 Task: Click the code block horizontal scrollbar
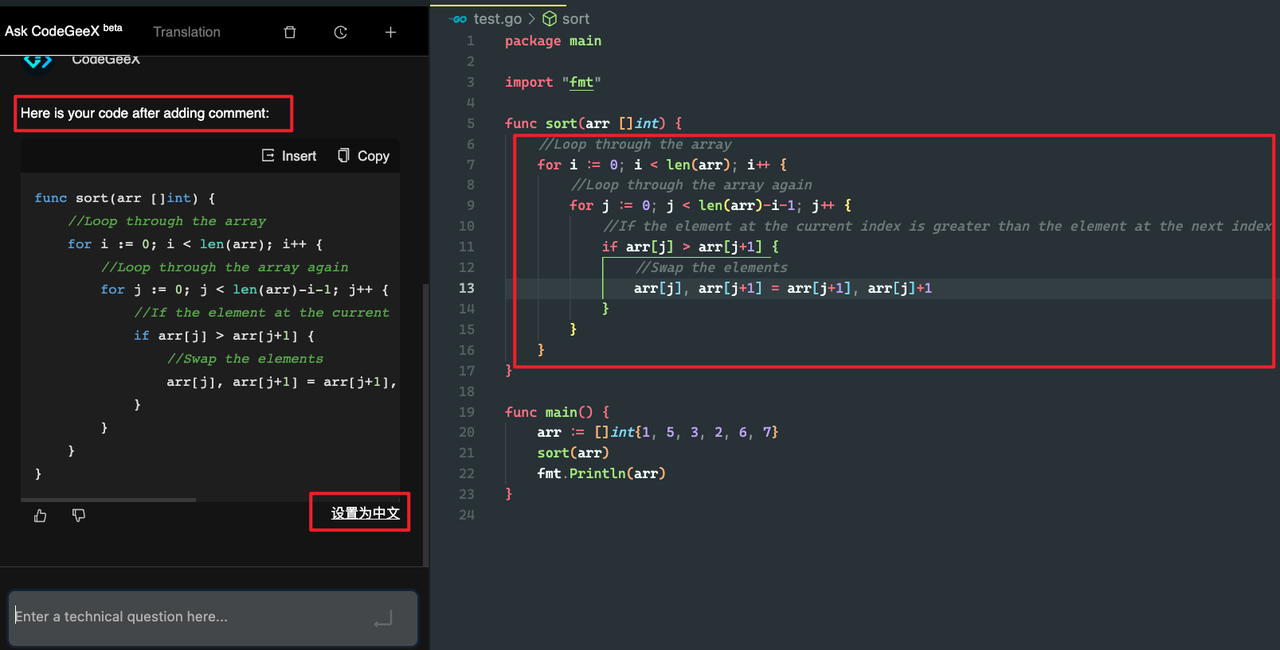coord(108,499)
